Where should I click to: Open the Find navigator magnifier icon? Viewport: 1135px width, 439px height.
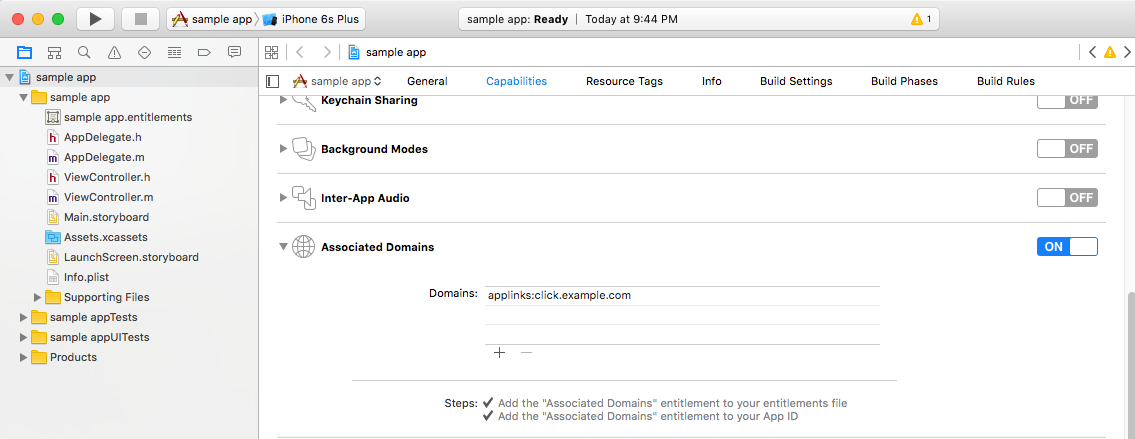click(x=84, y=52)
